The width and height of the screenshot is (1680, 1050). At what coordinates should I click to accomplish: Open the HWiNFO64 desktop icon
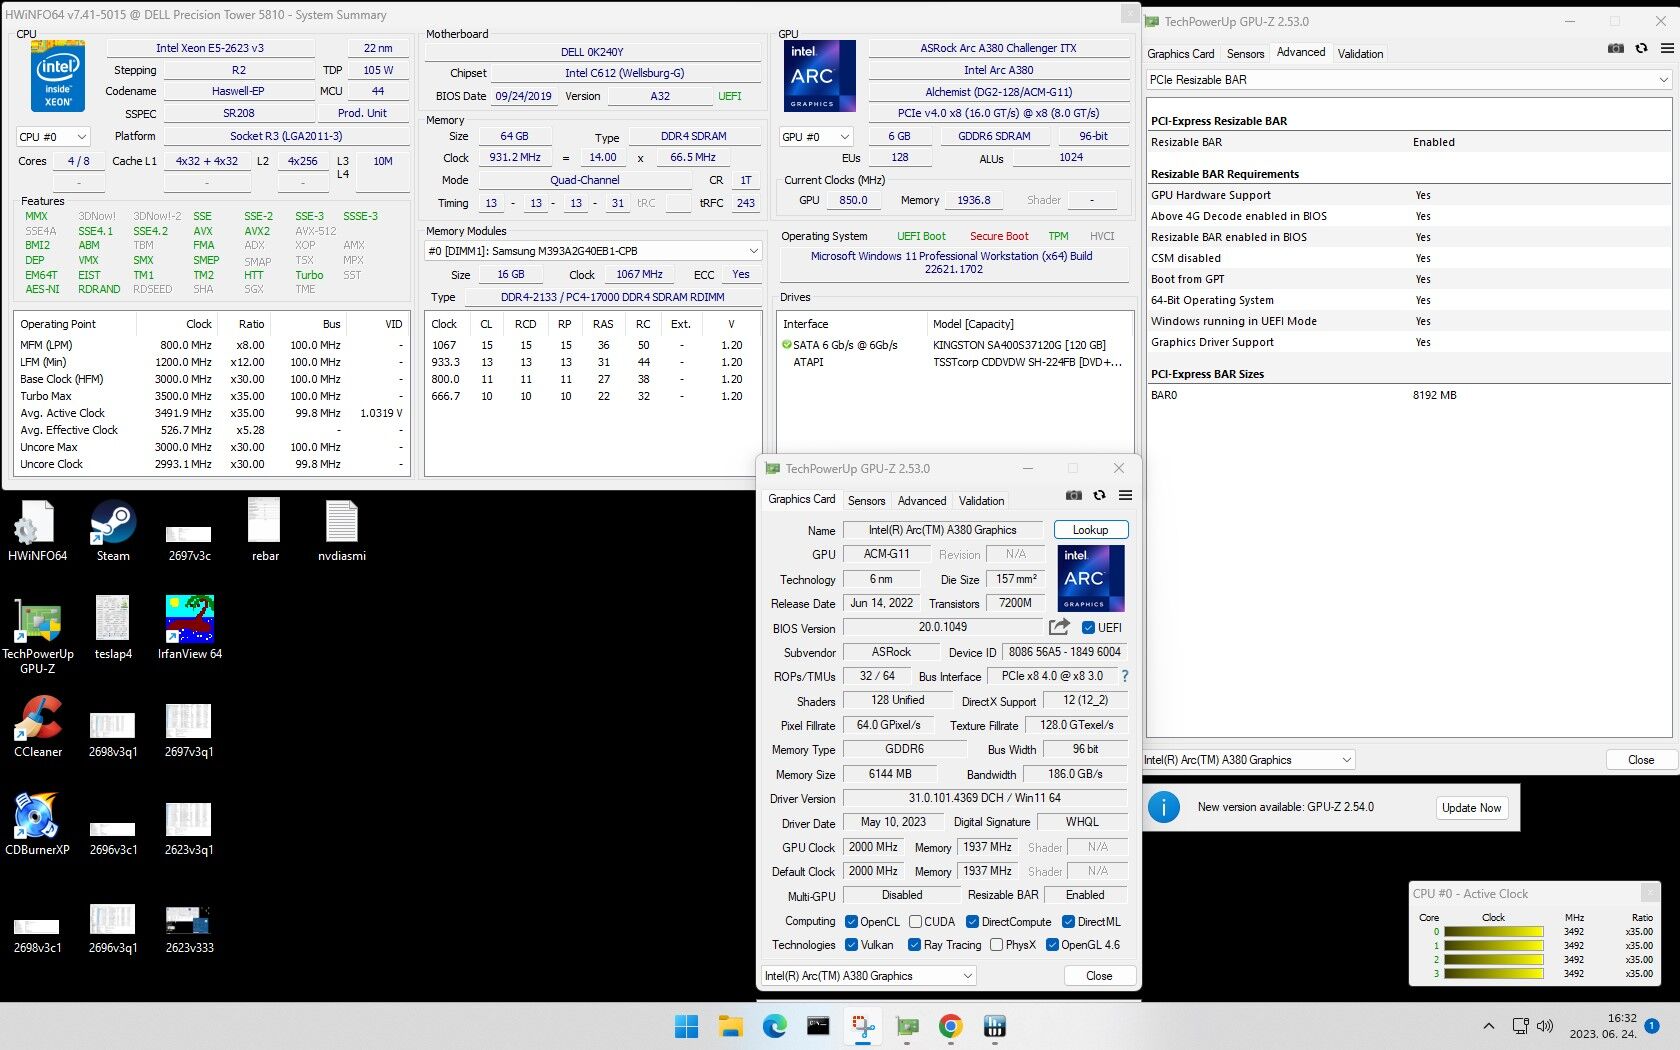[x=37, y=531]
